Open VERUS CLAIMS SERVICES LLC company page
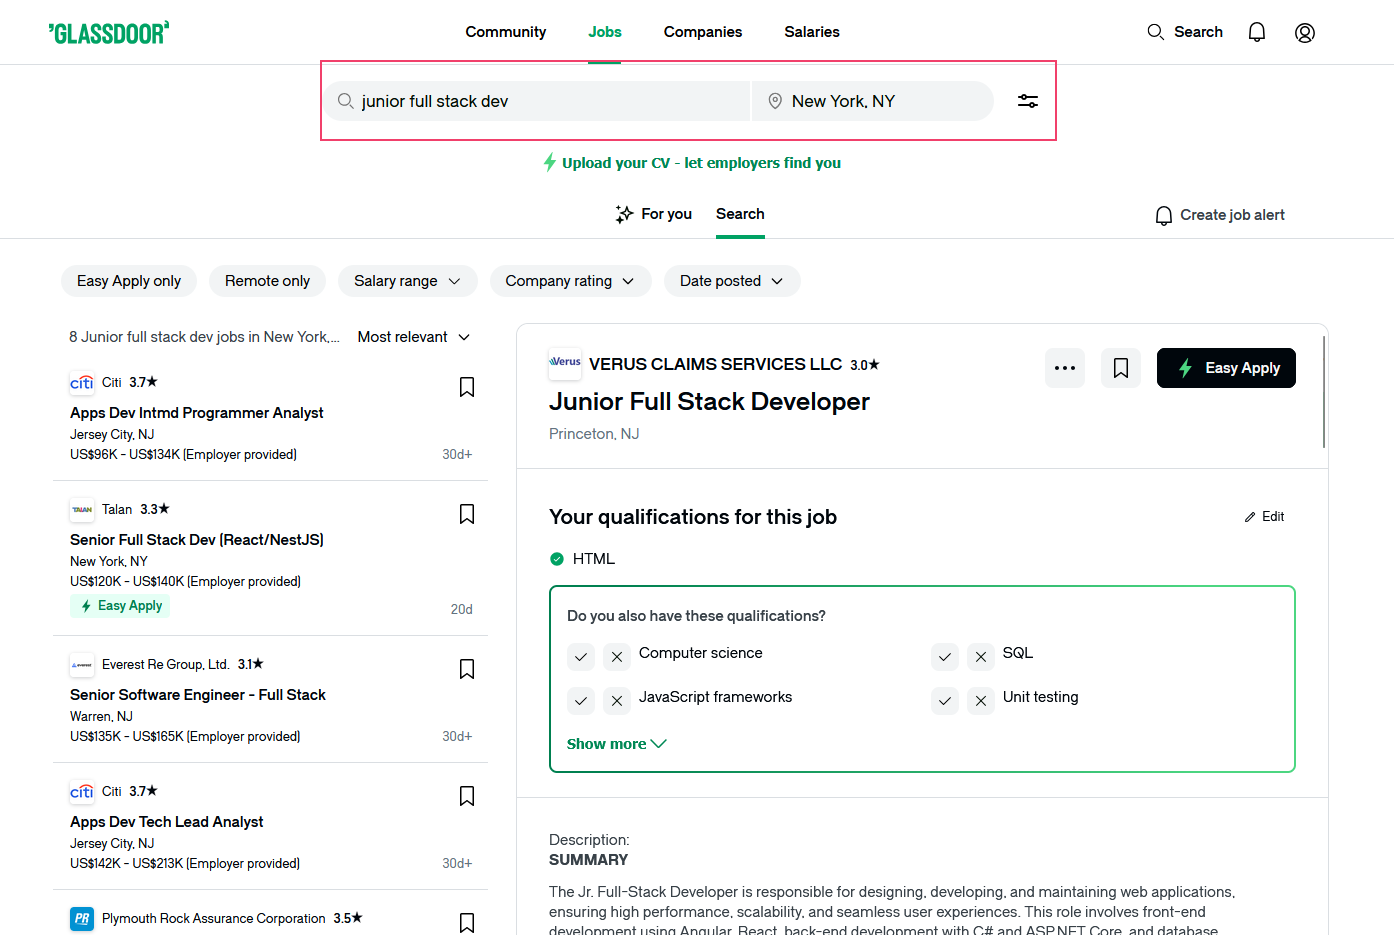Viewport: 1394px width, 935px height. tap(715, 364)
